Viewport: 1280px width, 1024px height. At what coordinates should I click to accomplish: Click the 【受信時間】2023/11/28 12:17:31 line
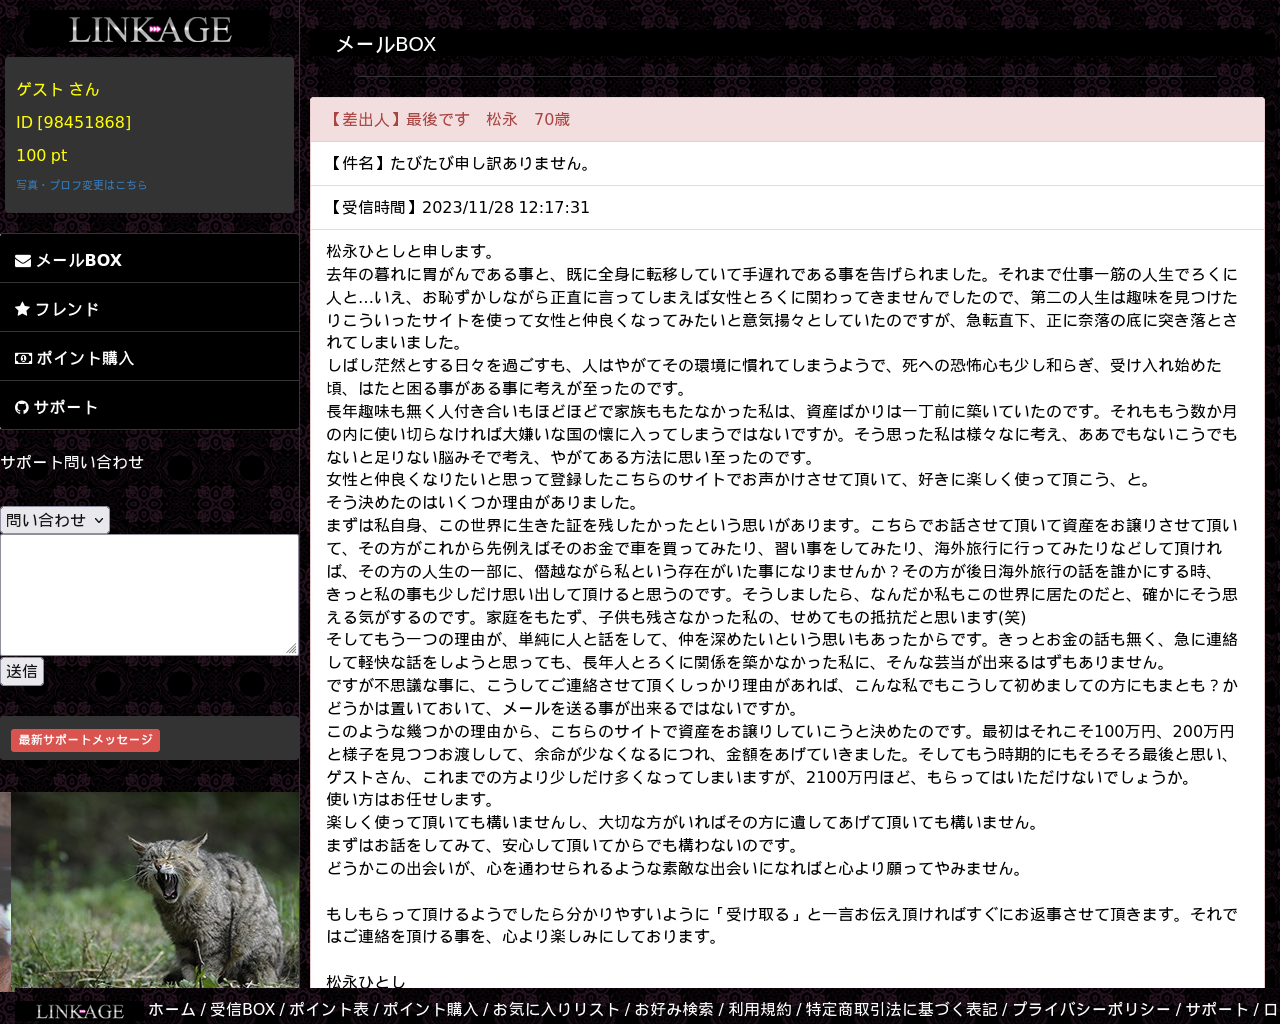[x=787, y=207]
